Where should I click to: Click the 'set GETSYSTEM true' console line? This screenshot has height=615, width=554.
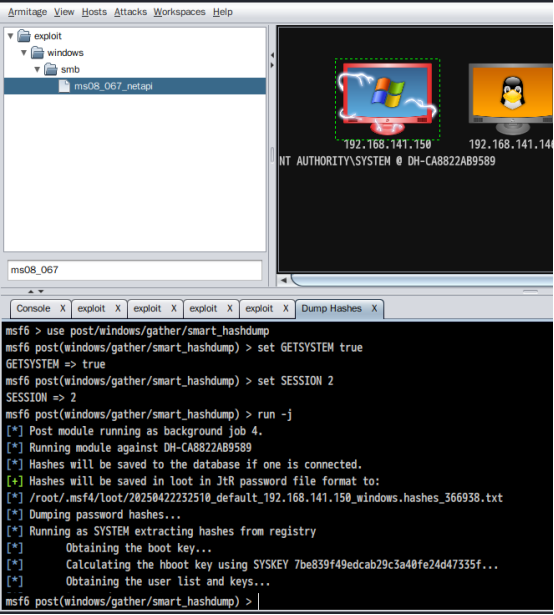(x=184, y=348)
